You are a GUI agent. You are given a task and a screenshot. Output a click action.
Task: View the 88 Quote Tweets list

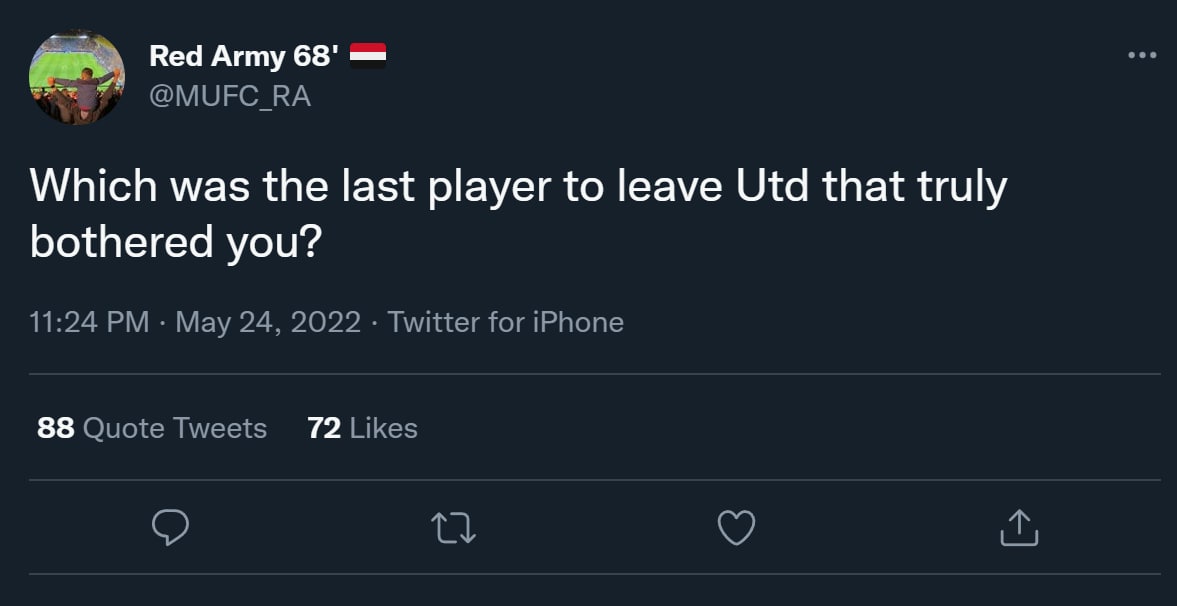pos(152,428)
